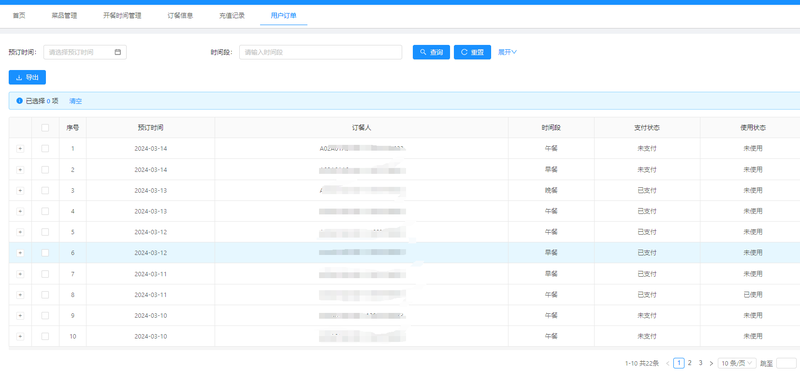The height and width of the screenshot is (381, 800).
Task: Select current page 1 in pagination
Action: (679, 363)
